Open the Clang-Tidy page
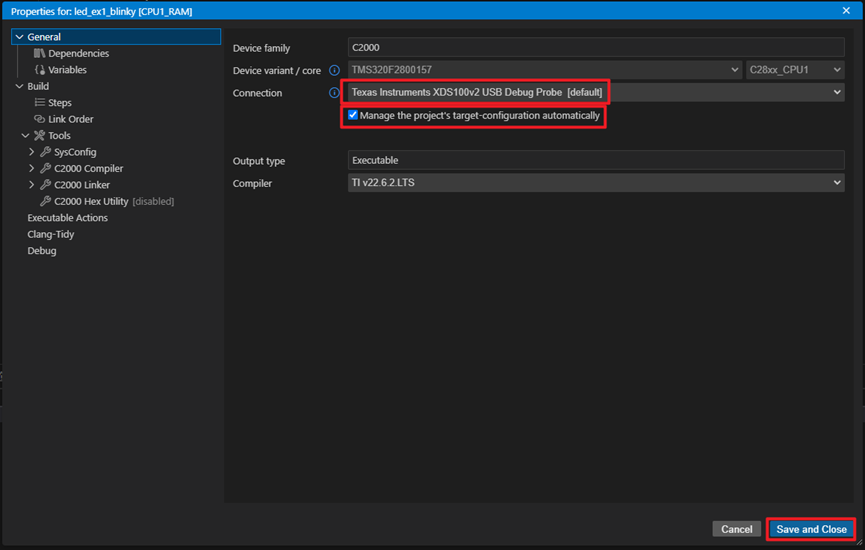This screenshot has width=865, height=550. coord(51,234)
